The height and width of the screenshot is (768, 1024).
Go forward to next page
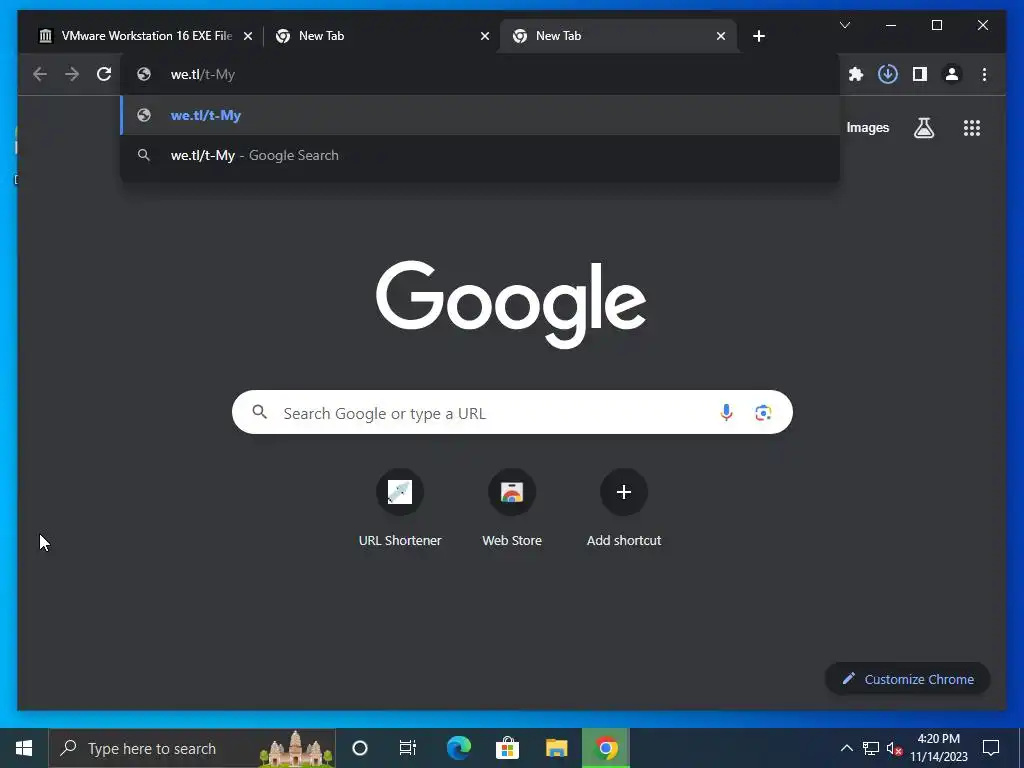point(72,74)
